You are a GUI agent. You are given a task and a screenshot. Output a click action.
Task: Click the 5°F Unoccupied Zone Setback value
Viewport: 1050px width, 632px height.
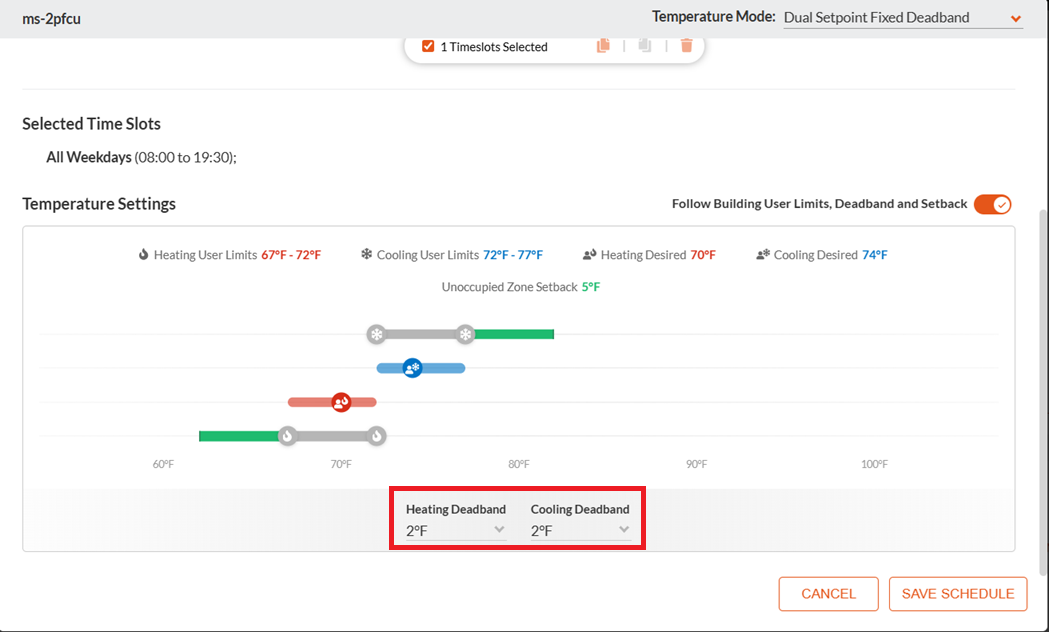click(591, 287)
